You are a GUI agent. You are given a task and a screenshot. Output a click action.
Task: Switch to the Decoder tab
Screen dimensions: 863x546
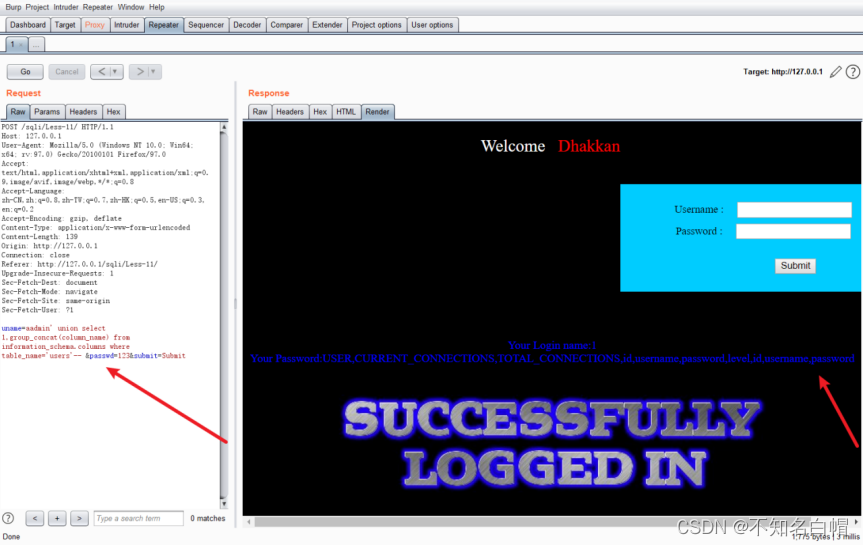[247, 25]
